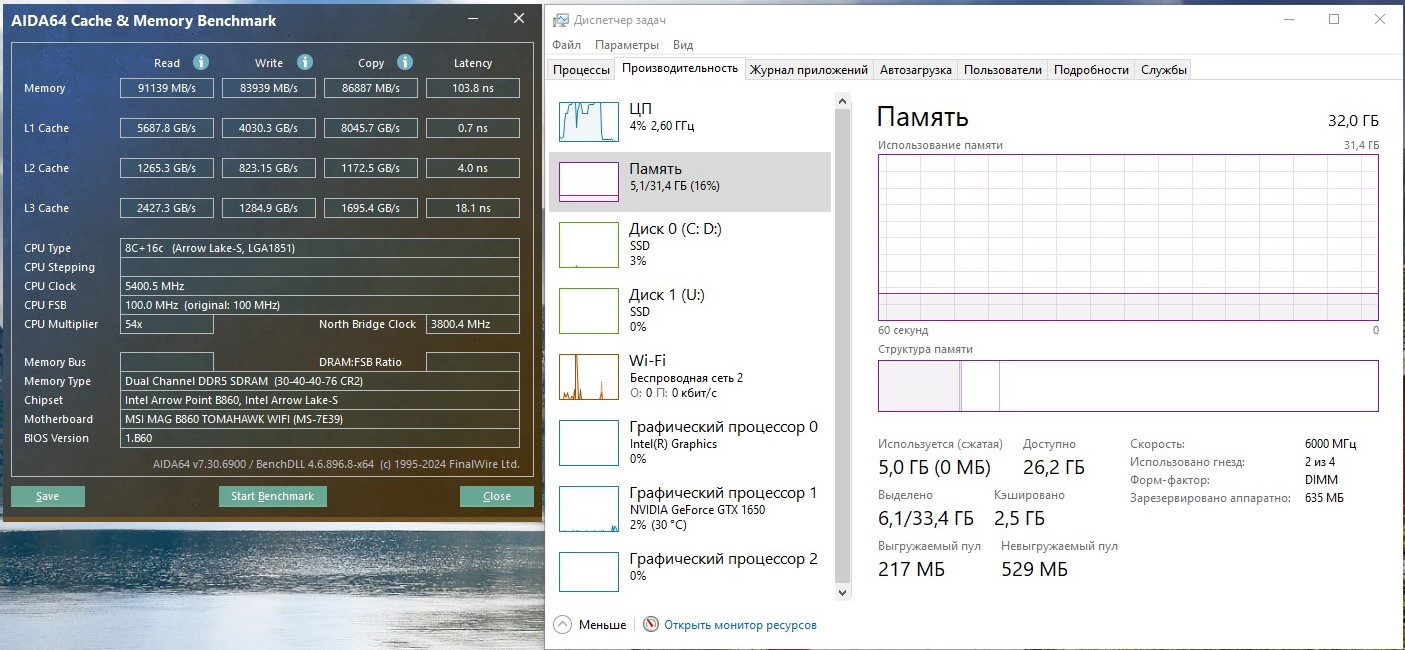Click the Memory Type DDR5 SDRAM field

click(x=320, y=381)
